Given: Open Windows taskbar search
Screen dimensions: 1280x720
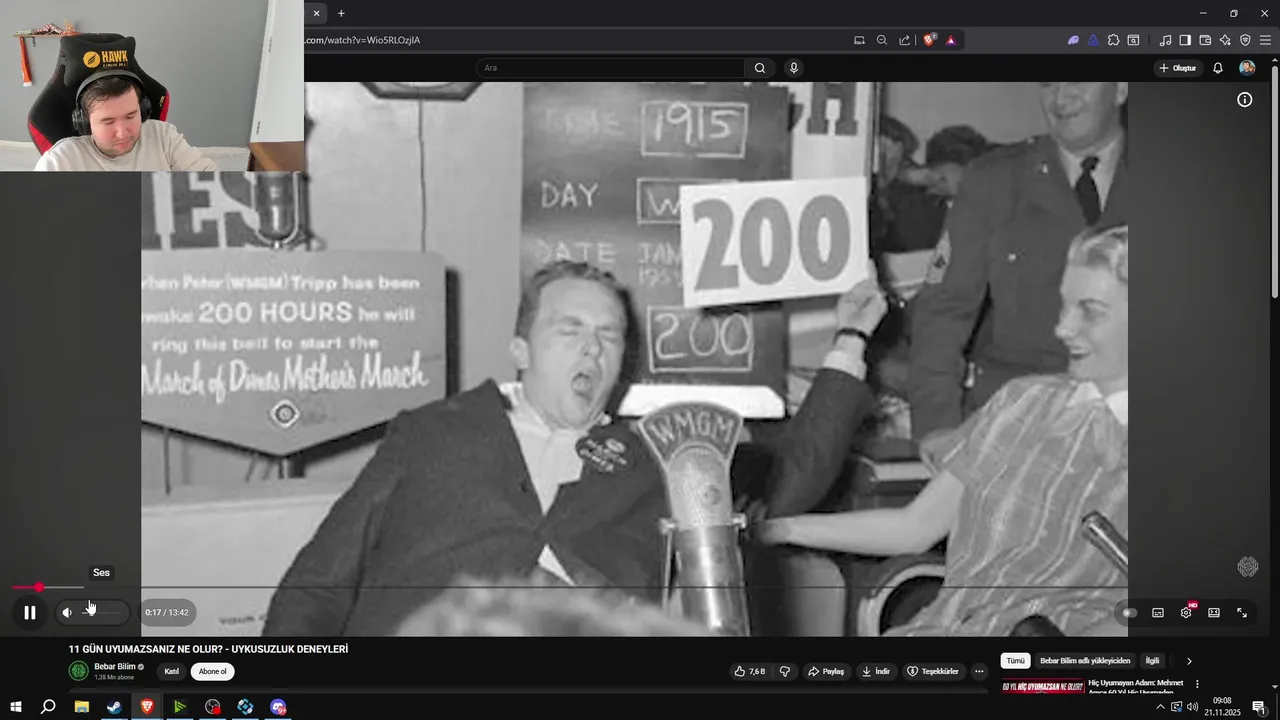Looking at the screenshot, I should pos(48,707).
